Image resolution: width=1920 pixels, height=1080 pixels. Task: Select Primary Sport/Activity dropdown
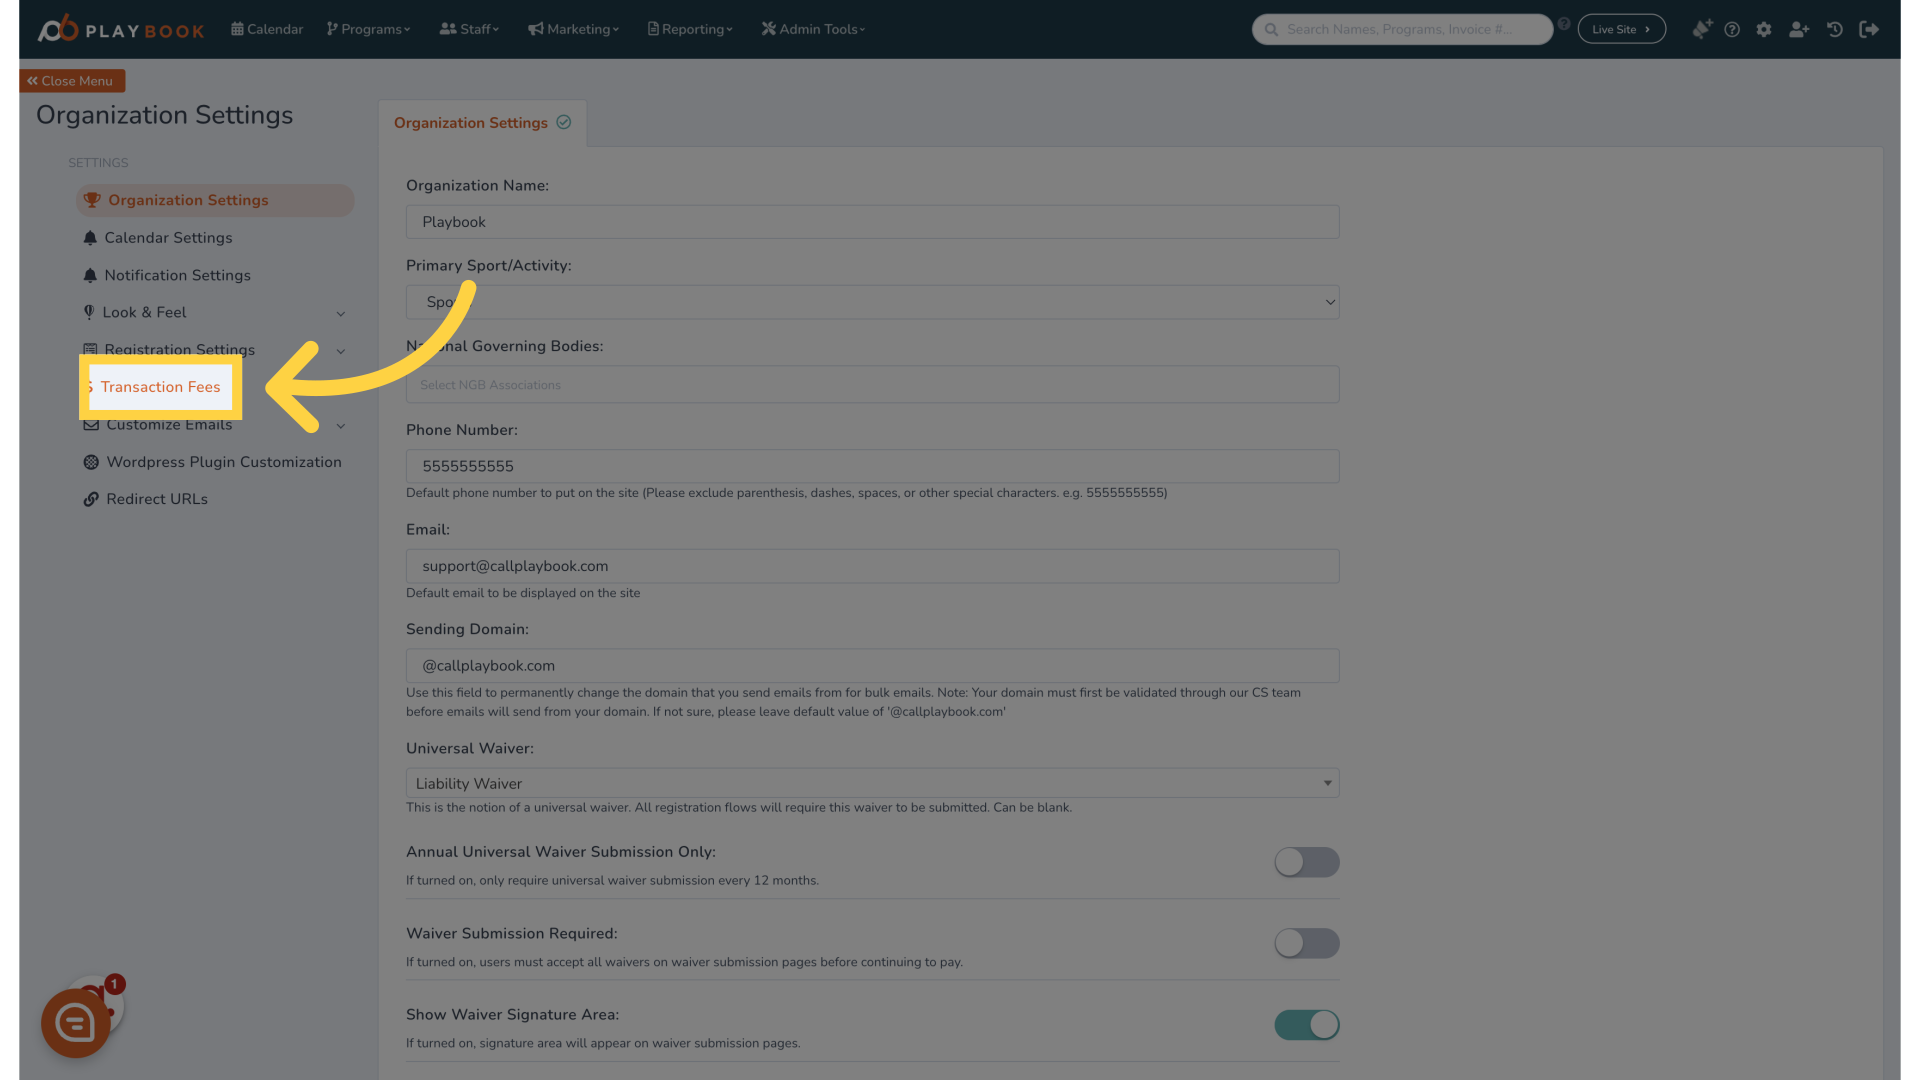[x=872, y=302]
